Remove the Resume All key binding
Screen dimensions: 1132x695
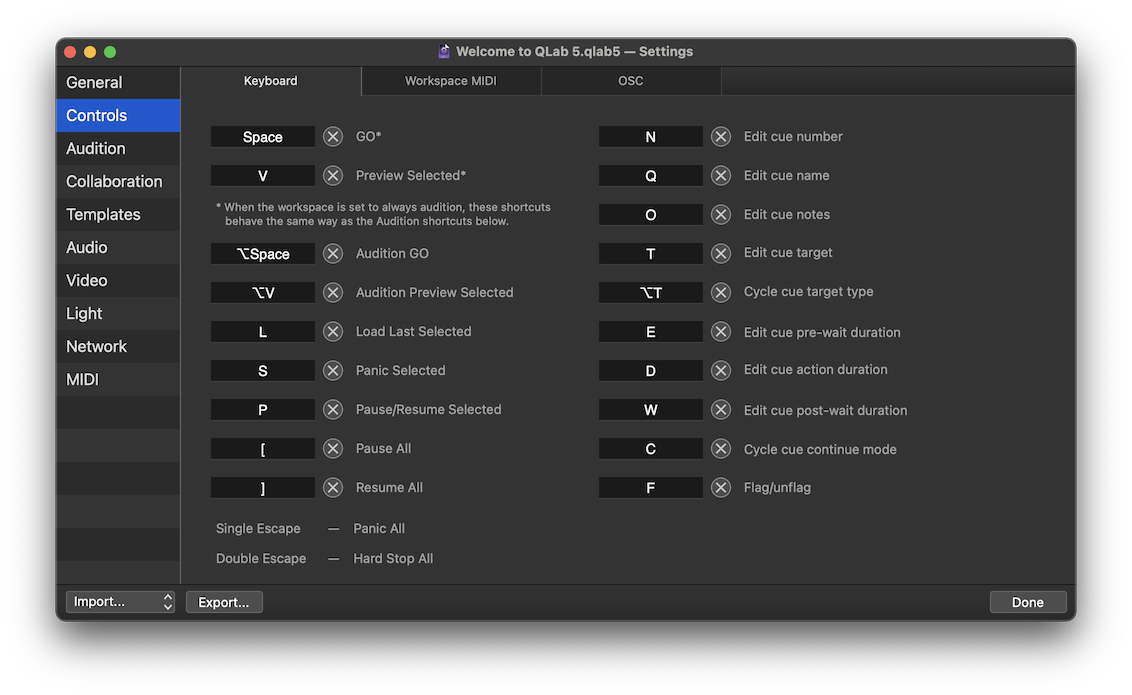pyautogui.click(x=333, y=487)
